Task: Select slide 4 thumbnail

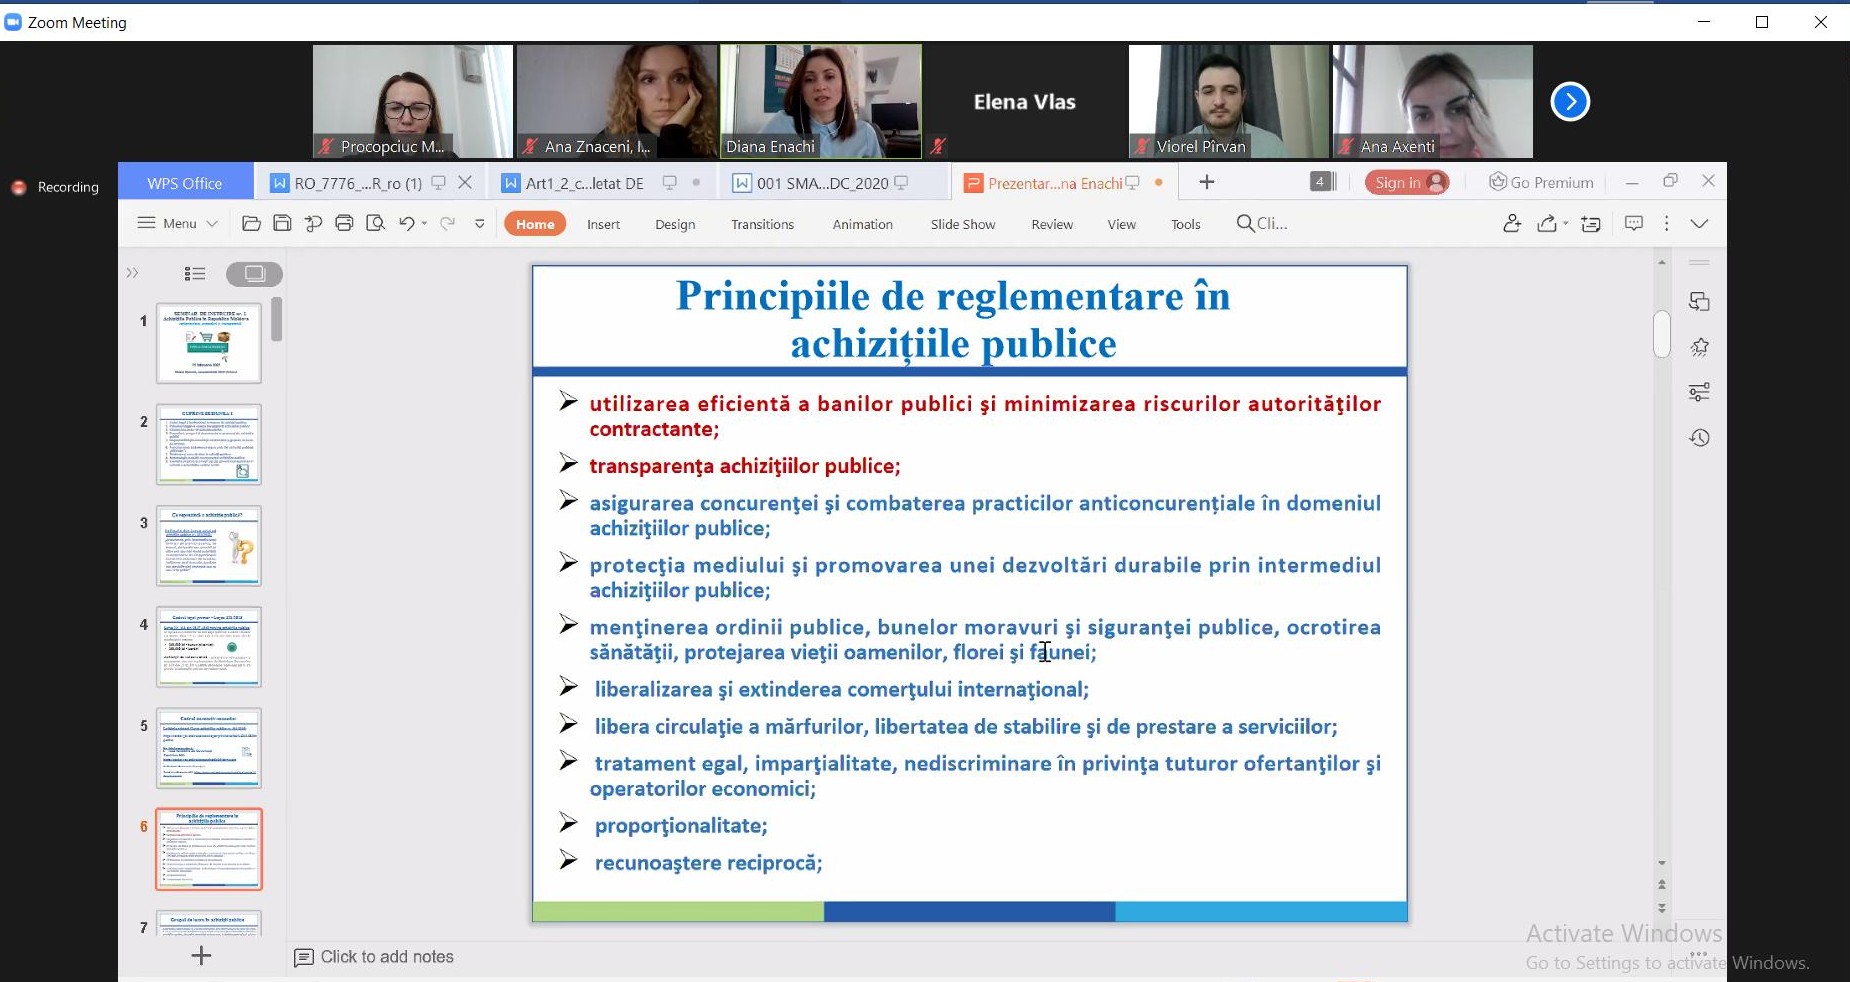Action: pyautogui.click(x=209, y=647)
